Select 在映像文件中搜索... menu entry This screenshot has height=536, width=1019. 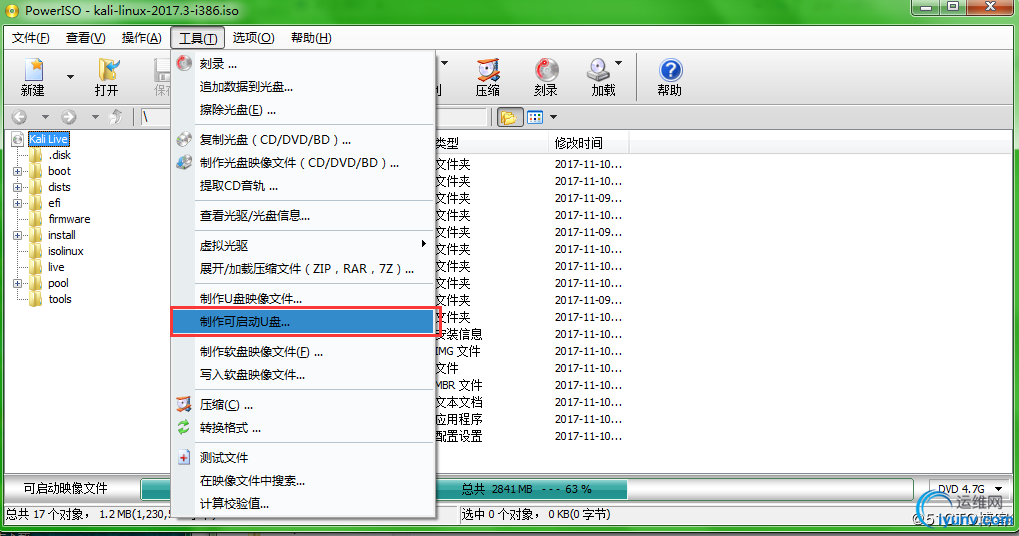click(303, 481)
